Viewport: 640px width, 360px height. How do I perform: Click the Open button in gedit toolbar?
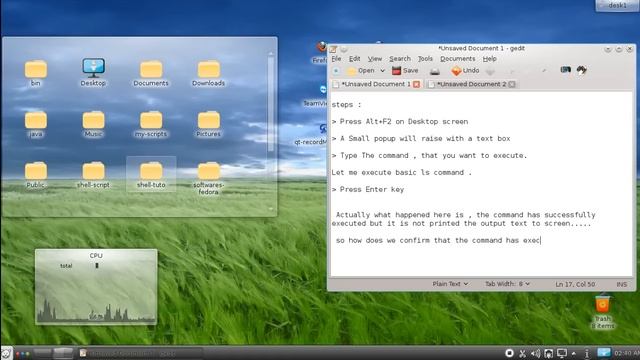(x=361, y=71)
